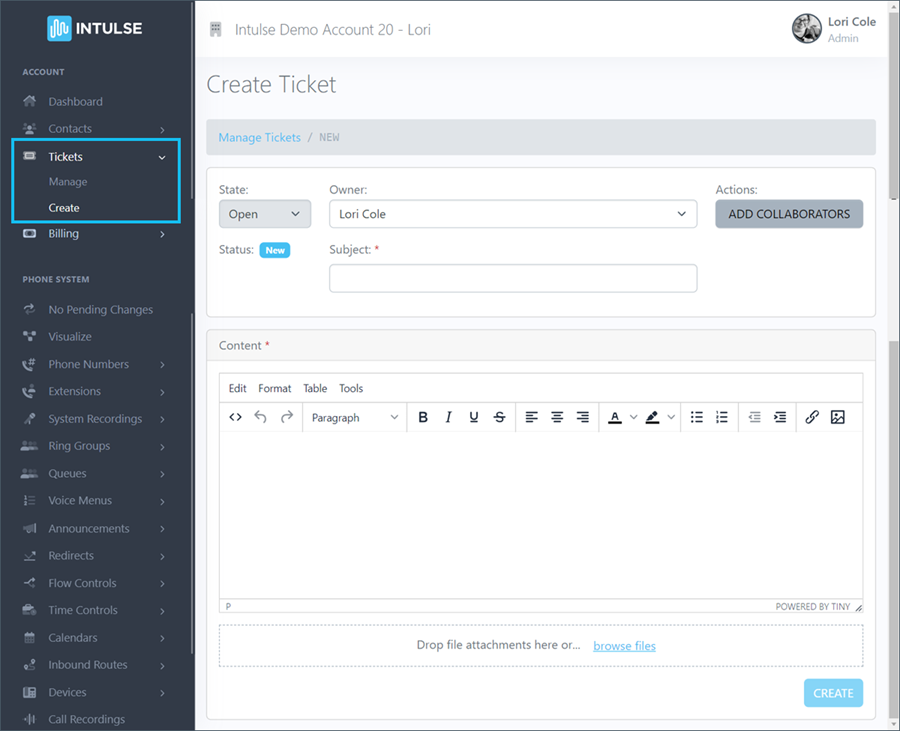The width and height of the screenshot is (900, 731).
Task: Open the Table menu in the editor
Action: [x=315, y=388]
